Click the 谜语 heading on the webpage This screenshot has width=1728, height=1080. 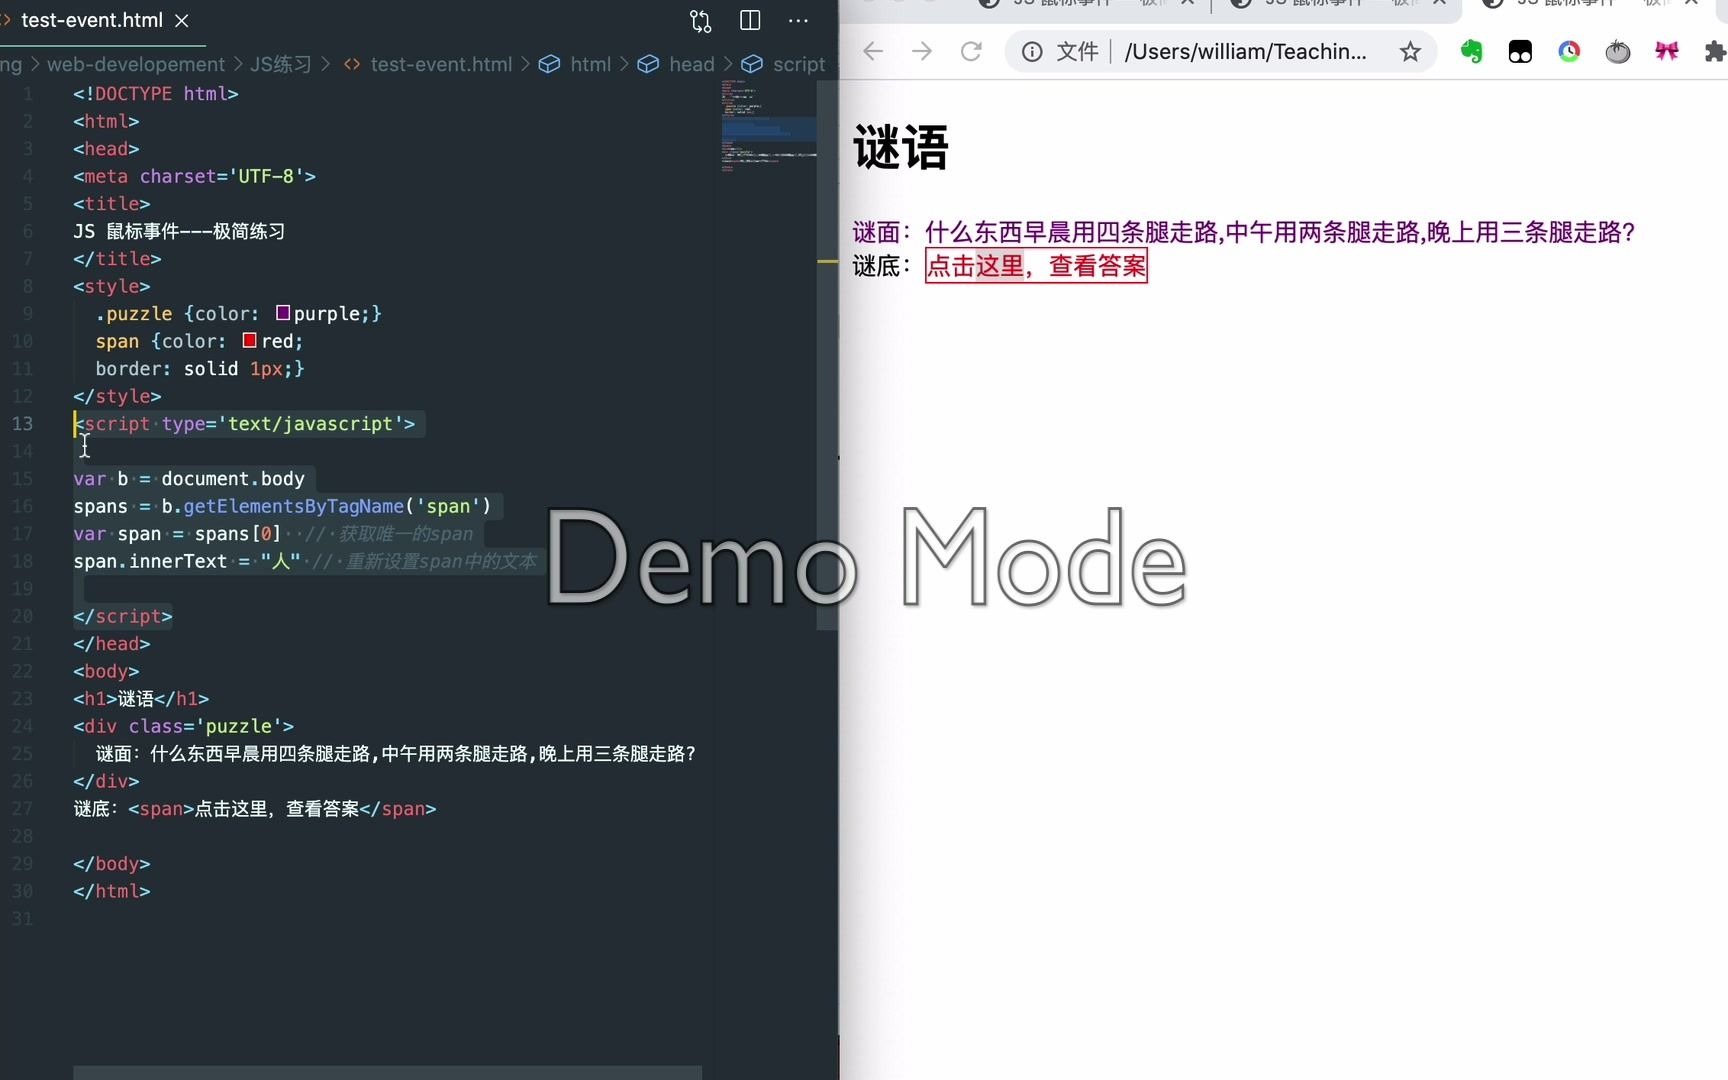(900, 148)
